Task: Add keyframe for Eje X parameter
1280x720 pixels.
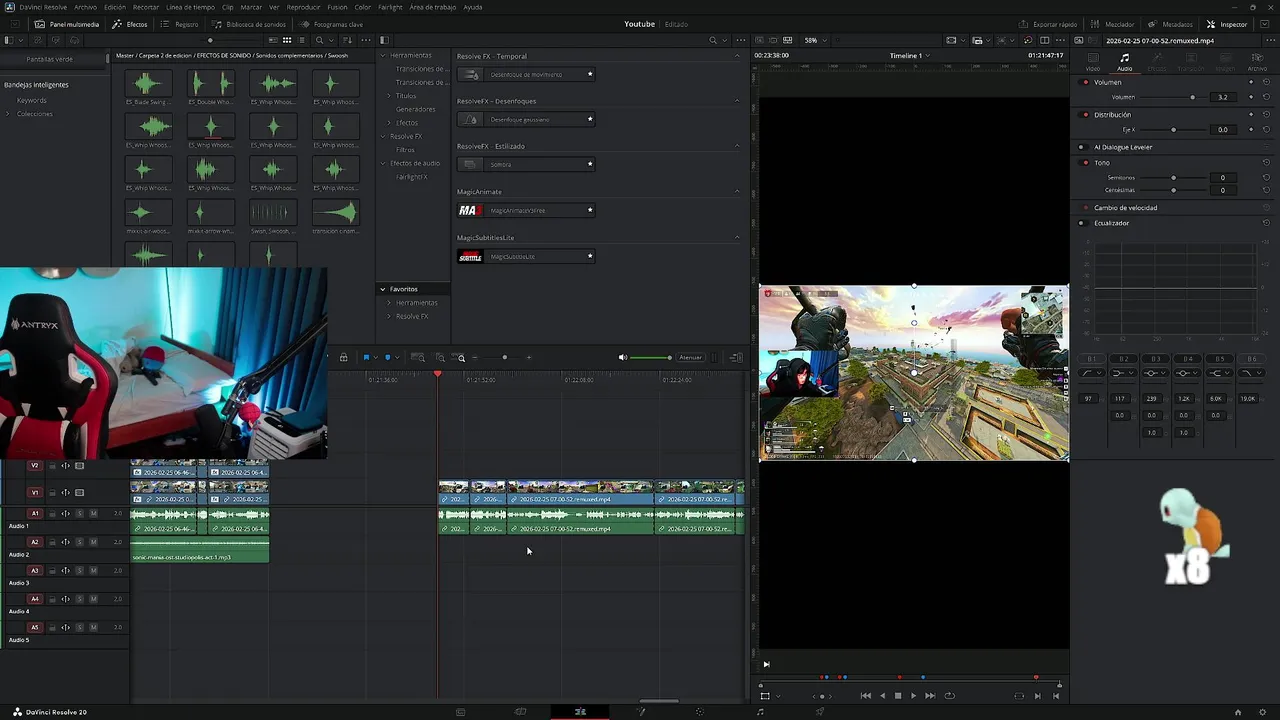Action: tap(1251, 129)
